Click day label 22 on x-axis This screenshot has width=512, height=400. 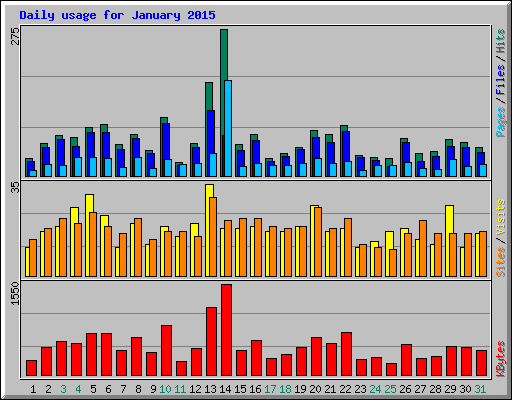click(345, 389)
